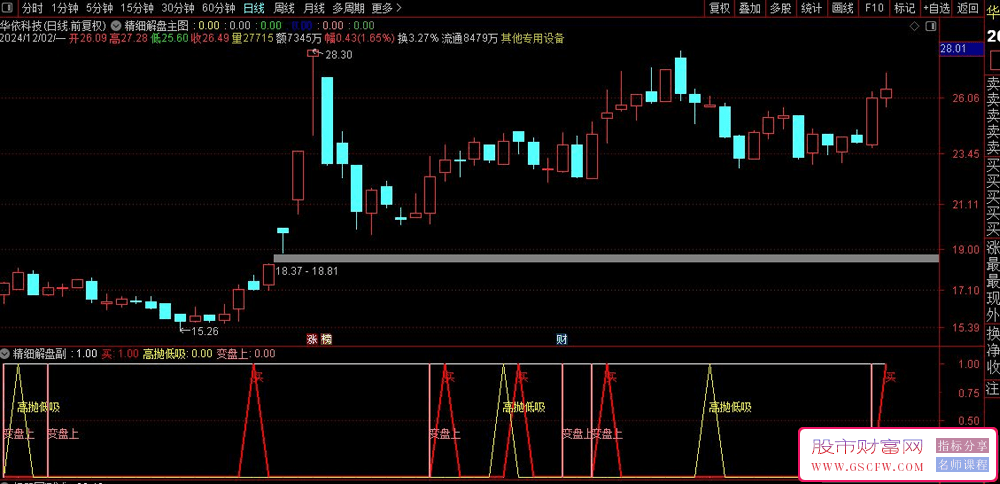Viewport: 1000px width, 484px height.
Task: Switch to the 5分钟 period tab
Action: click(x=99, y=8)
